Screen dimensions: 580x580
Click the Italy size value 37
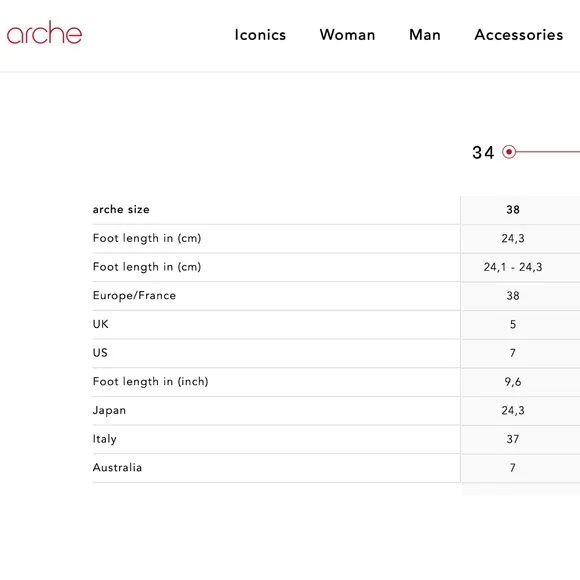click(513, 439)
